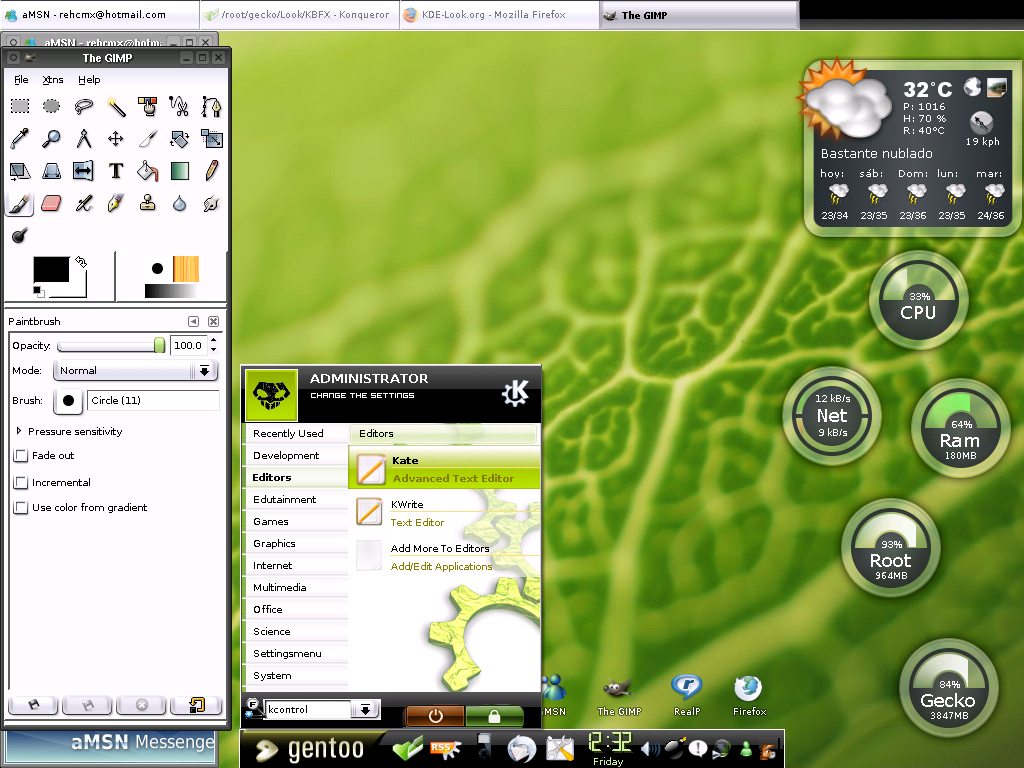Activate the Scissors select tool
The height and width of the screenshot is (768, 1024).
(x=179, y=106)
